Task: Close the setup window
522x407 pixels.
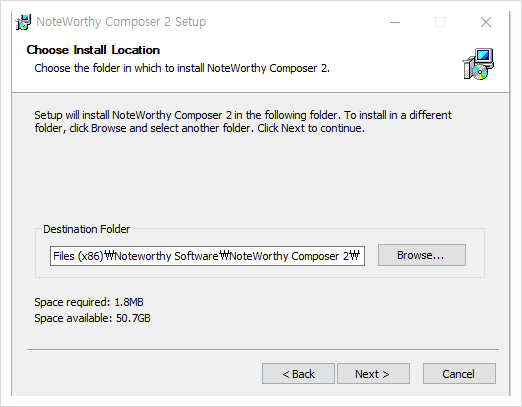Action: pyautogui.click(x=486, y=22)
